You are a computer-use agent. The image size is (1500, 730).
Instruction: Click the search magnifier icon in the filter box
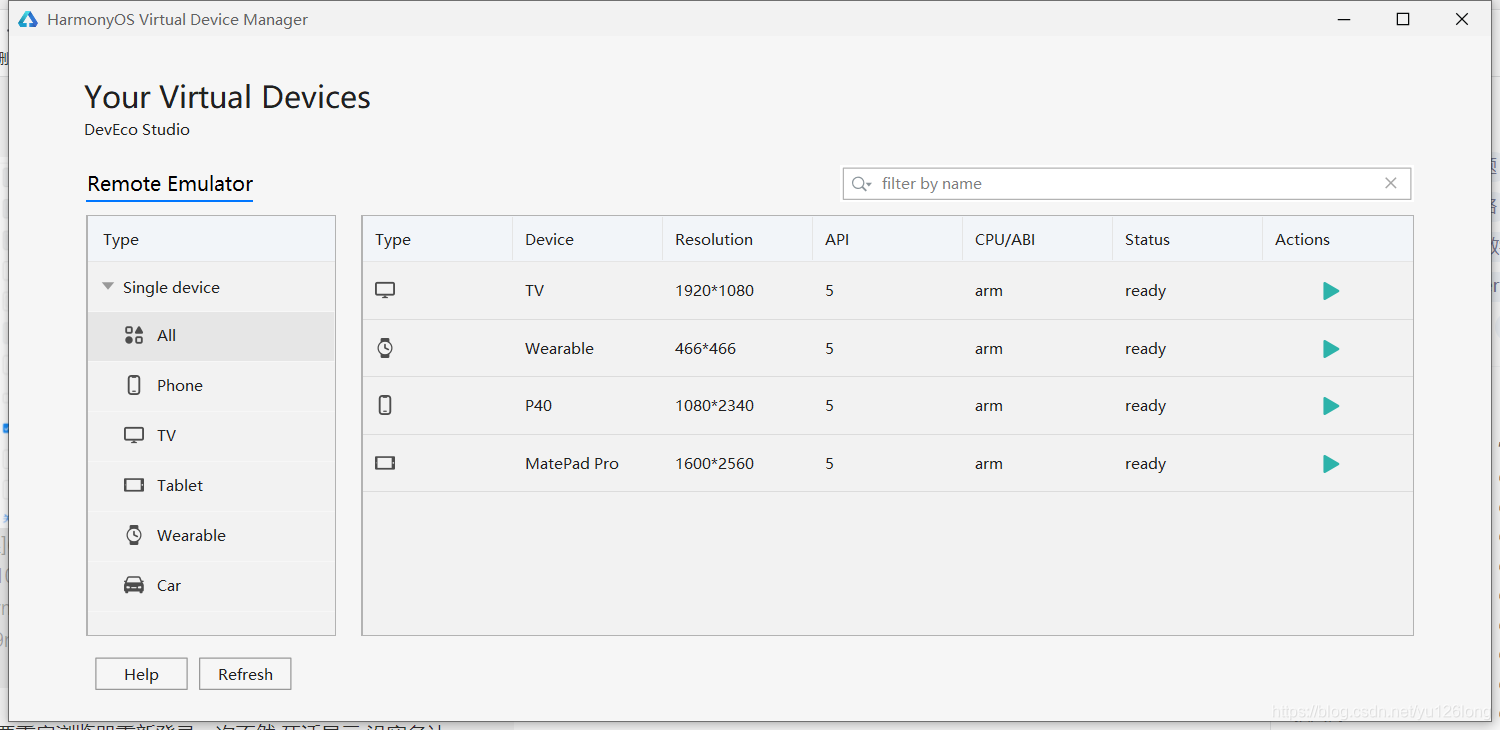[861, 184]
